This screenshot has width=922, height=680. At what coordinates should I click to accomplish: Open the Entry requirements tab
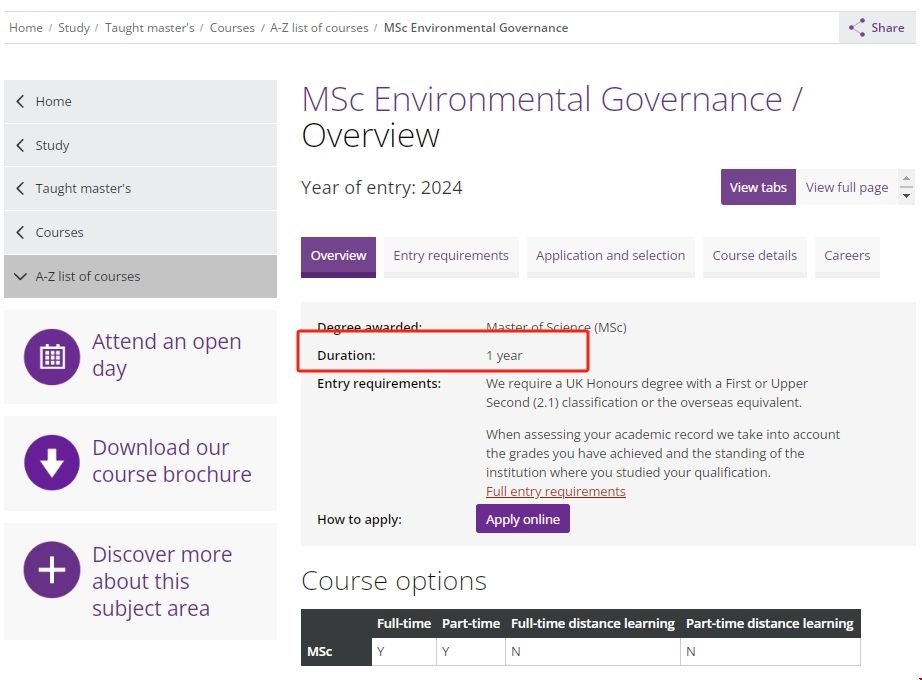pos(451,256)
